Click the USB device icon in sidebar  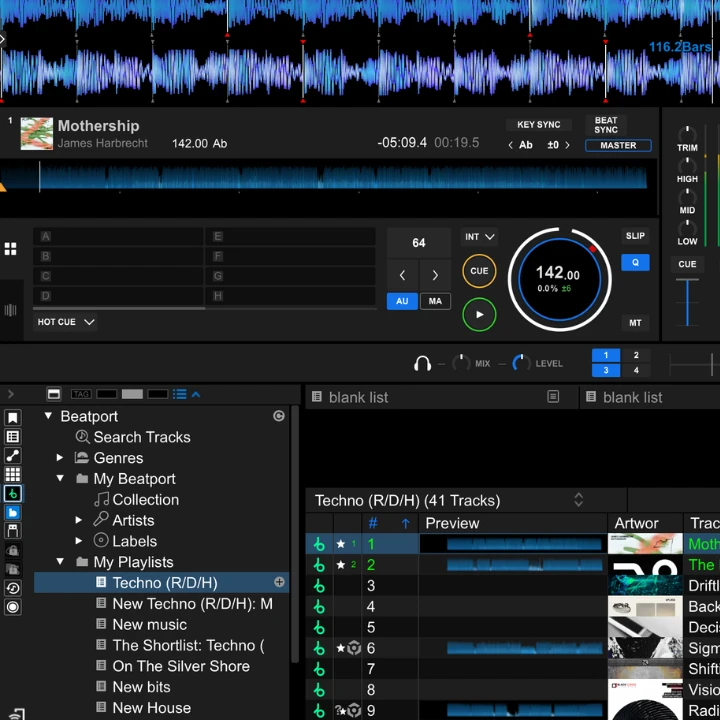13,531
